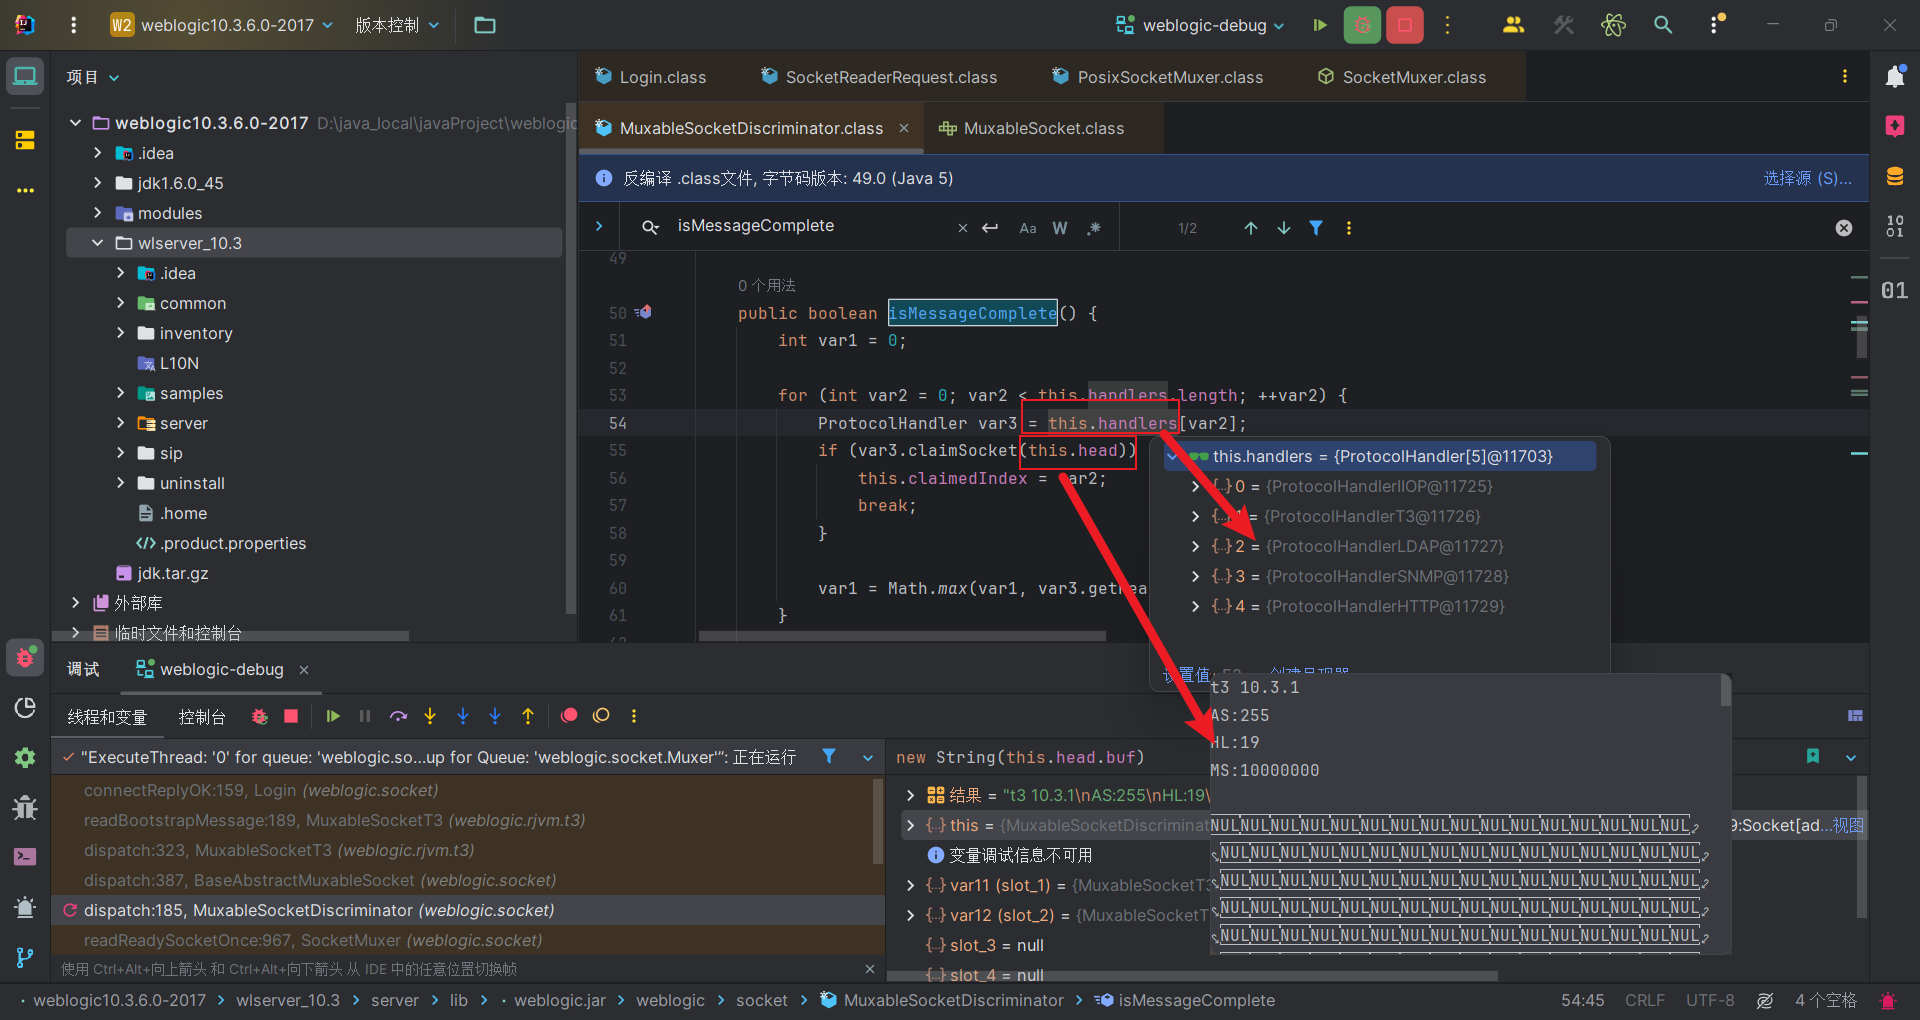The height and width of the screenshot is (1020, 1920).
Task: Jump to previous search occurrence arrow
Action: pyautogui.click(x=1251, y=228)
